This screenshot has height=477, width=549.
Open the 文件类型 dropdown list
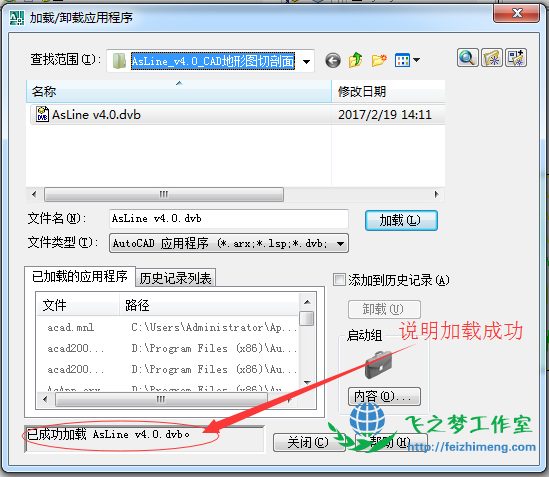[340, 243]
